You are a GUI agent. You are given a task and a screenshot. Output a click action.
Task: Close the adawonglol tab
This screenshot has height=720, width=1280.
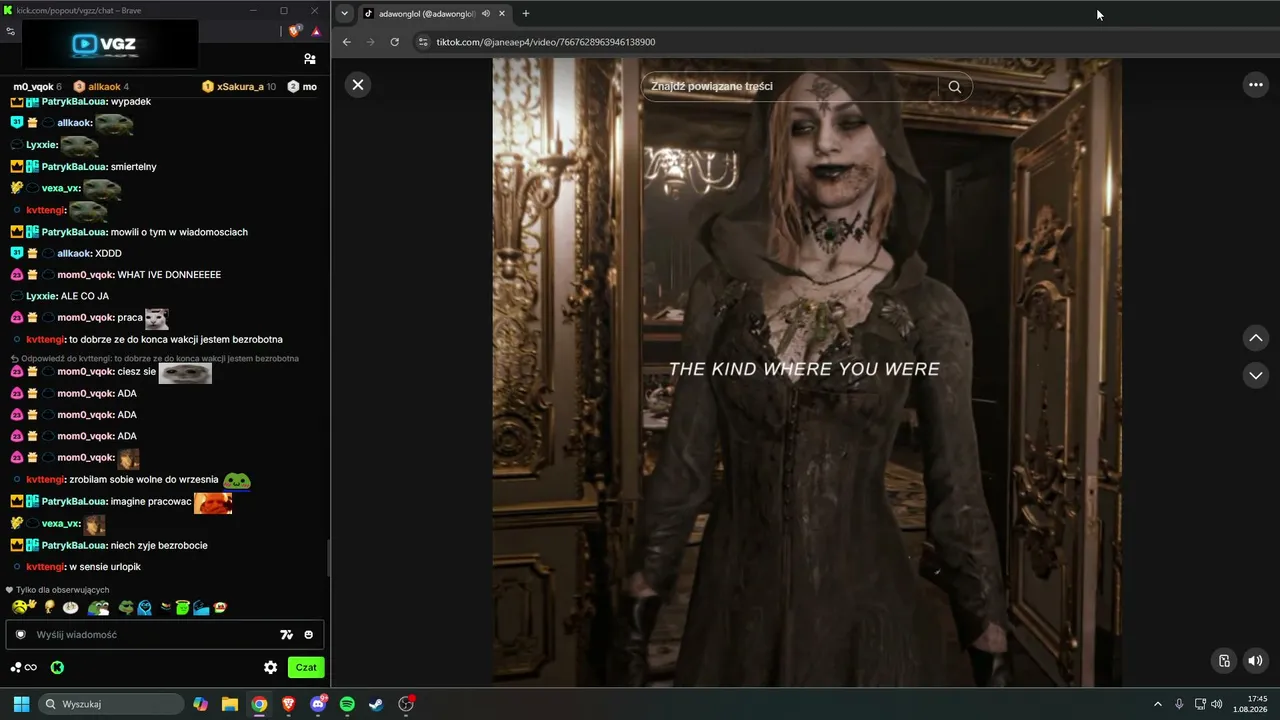[x=502, y=14]
